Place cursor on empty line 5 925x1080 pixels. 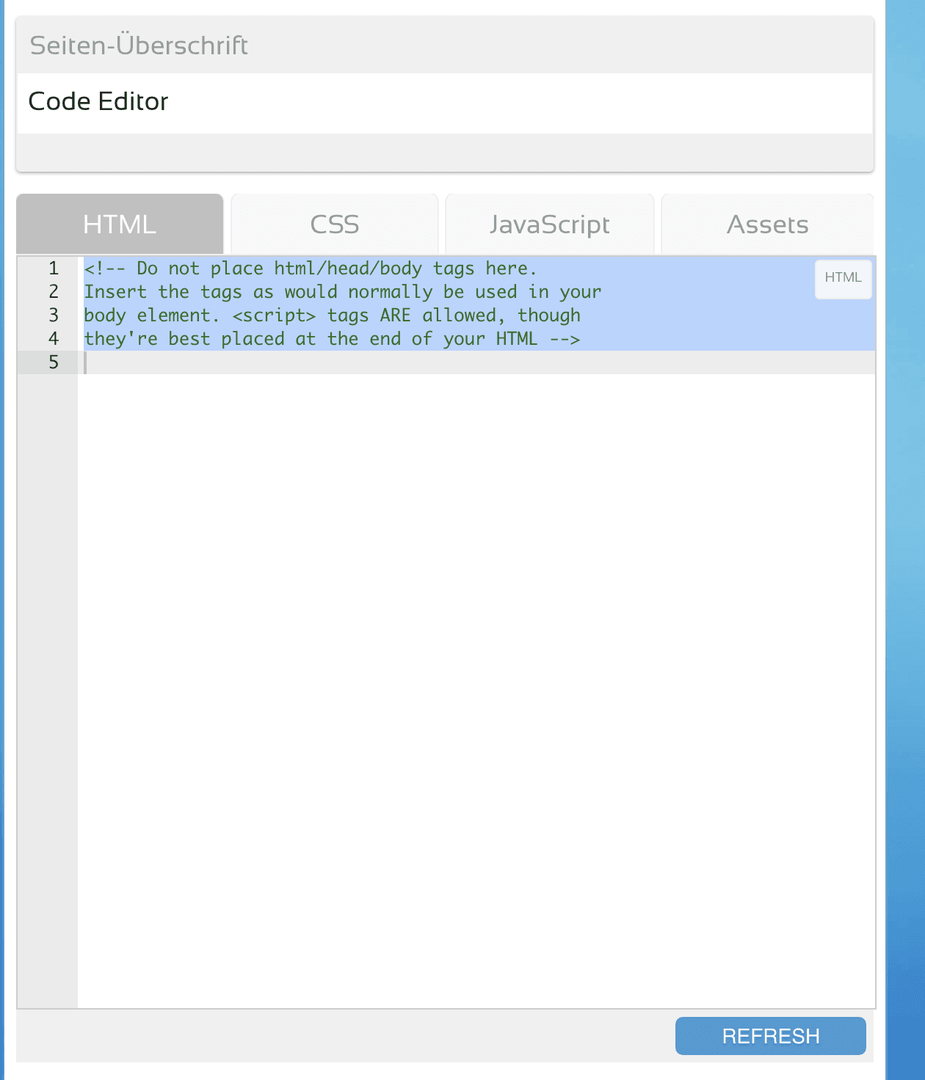477,362
